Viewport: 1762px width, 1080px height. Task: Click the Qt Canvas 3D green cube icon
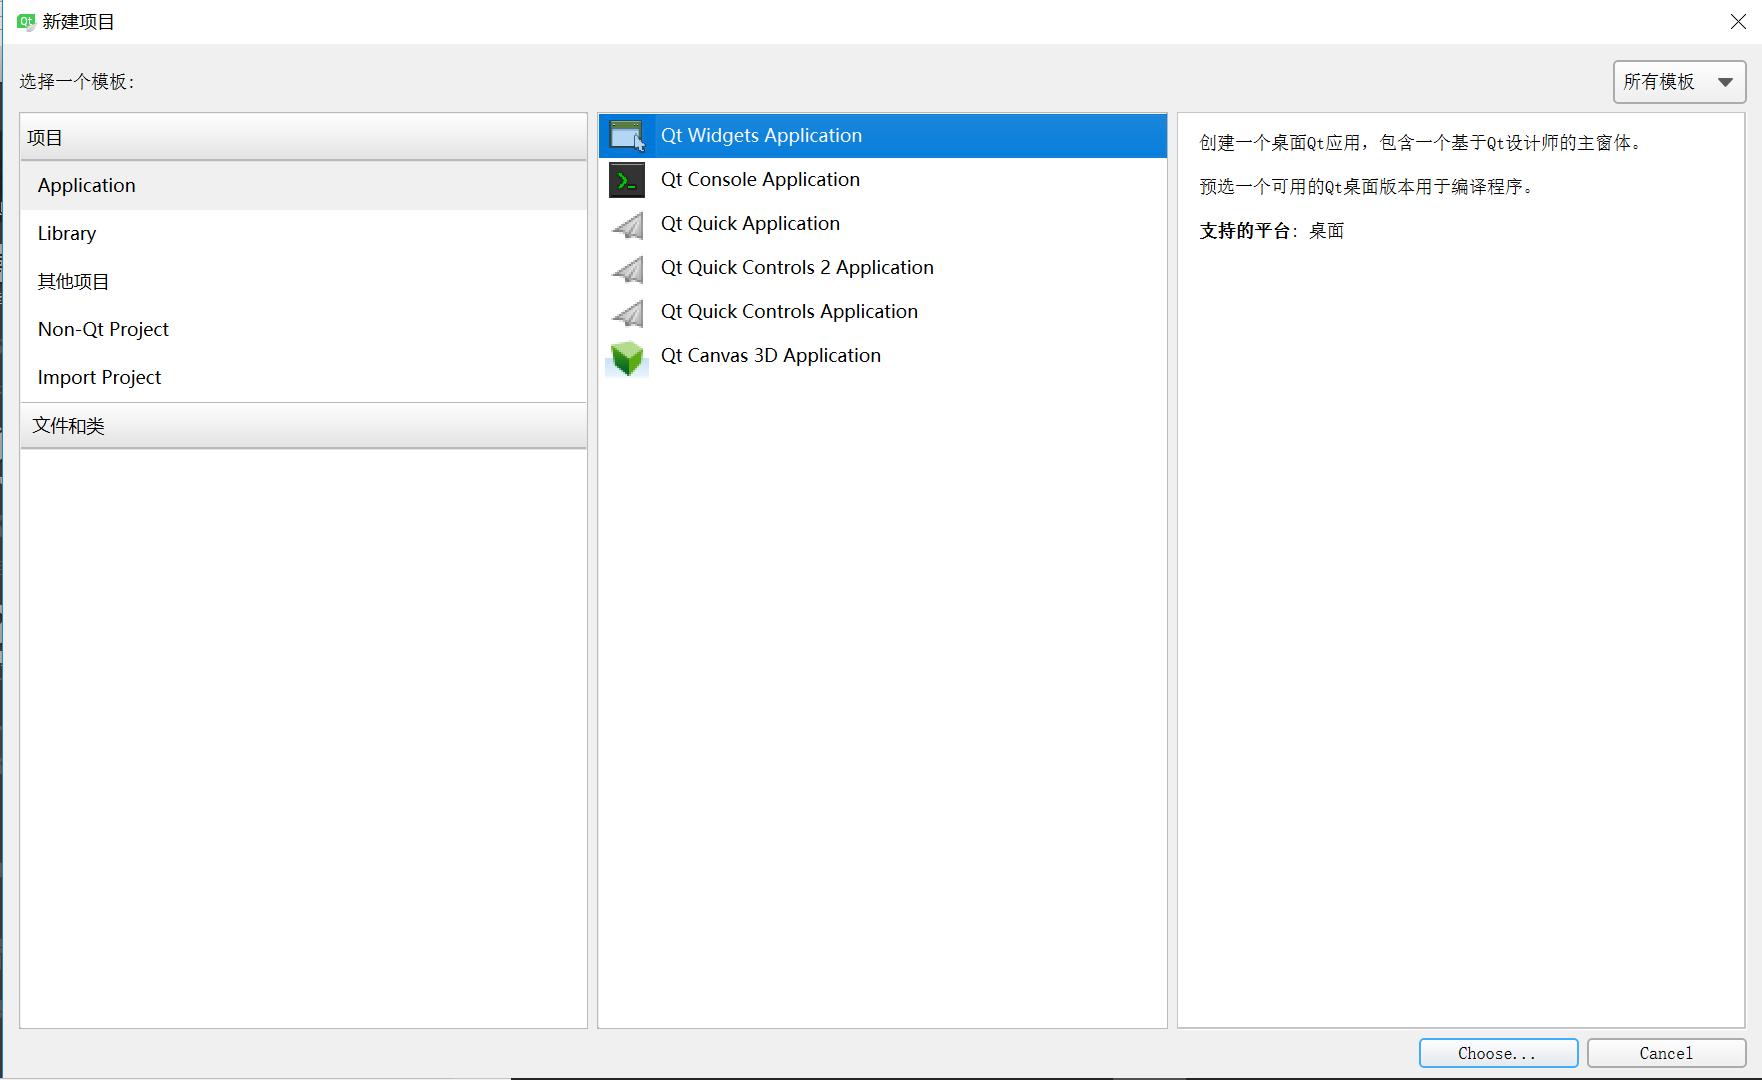point(627,358)
